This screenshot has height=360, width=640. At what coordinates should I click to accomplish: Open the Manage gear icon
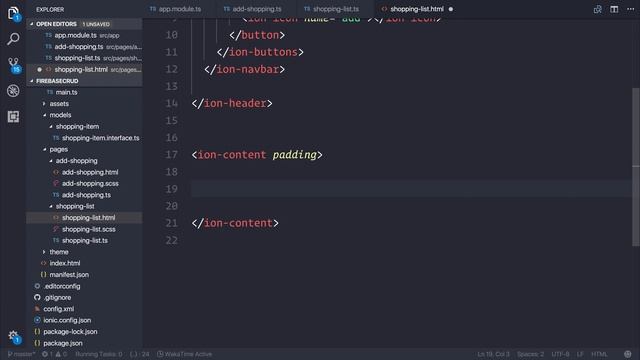(13, 336)
